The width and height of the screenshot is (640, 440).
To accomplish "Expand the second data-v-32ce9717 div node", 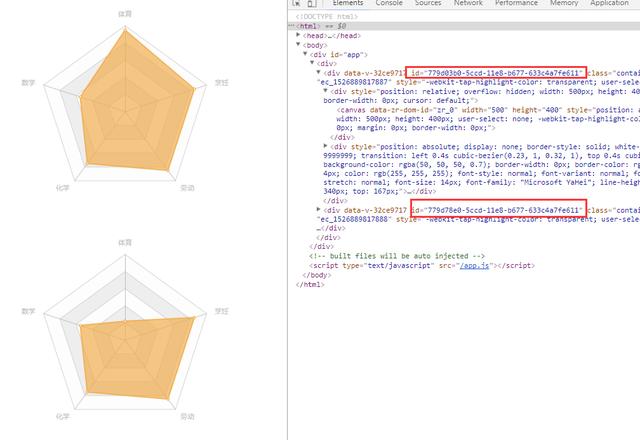I will (x=318, y=209).
